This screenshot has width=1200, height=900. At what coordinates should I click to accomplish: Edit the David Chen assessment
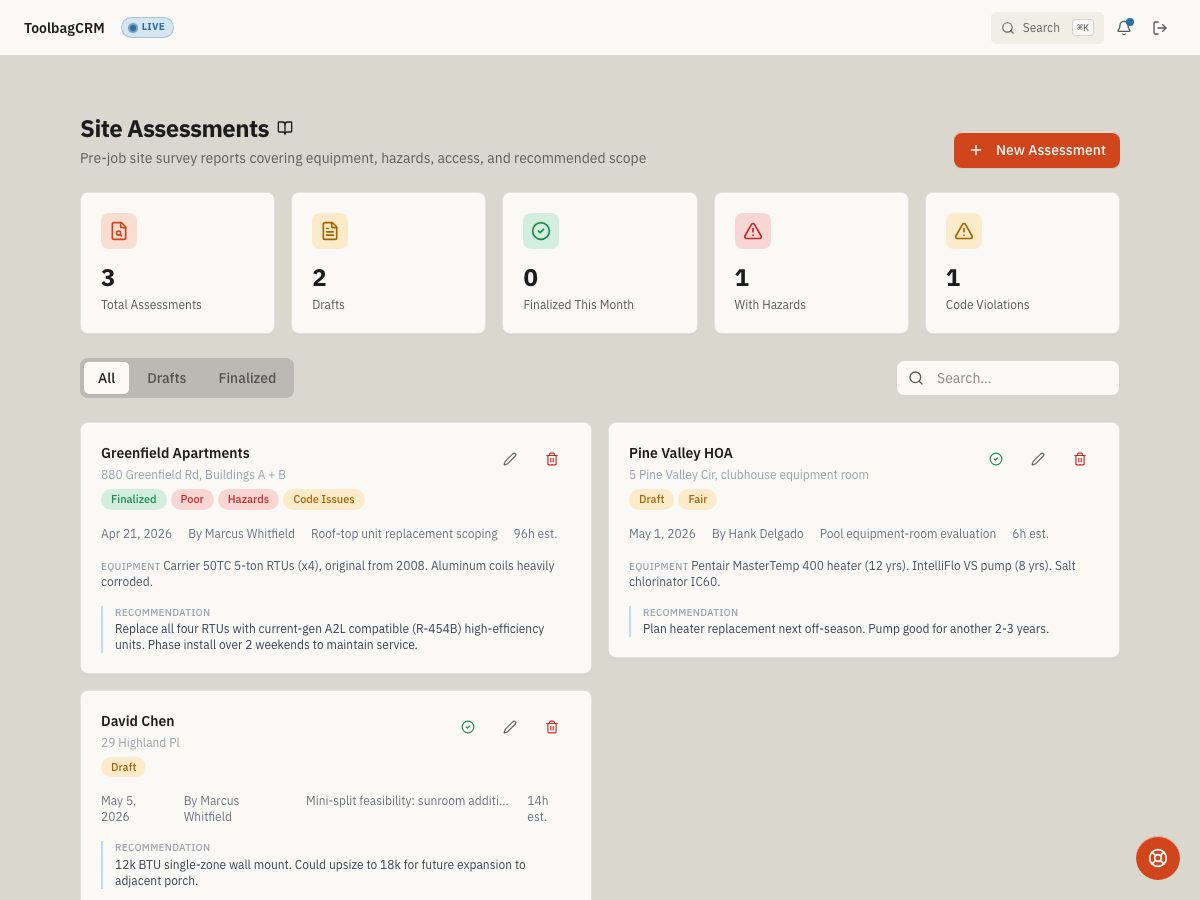[510, 727]
